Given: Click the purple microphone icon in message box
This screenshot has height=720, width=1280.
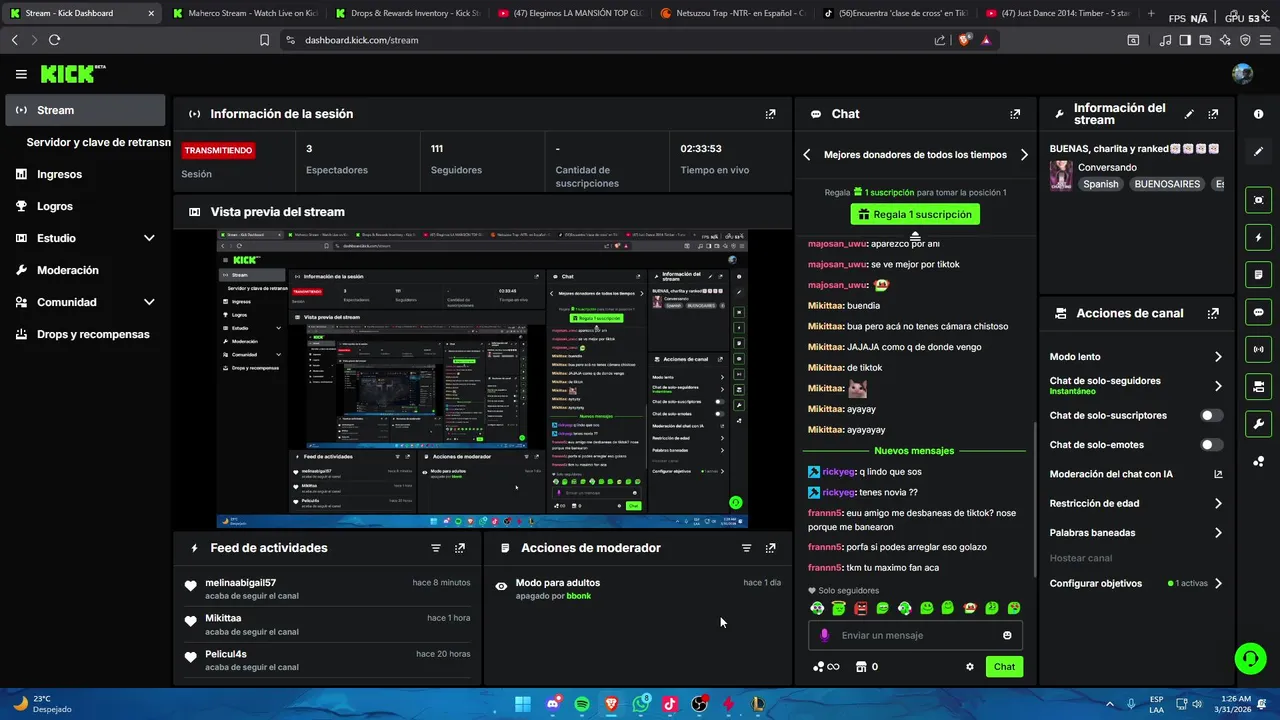Looking at the screenshot, I should (824, 635).
